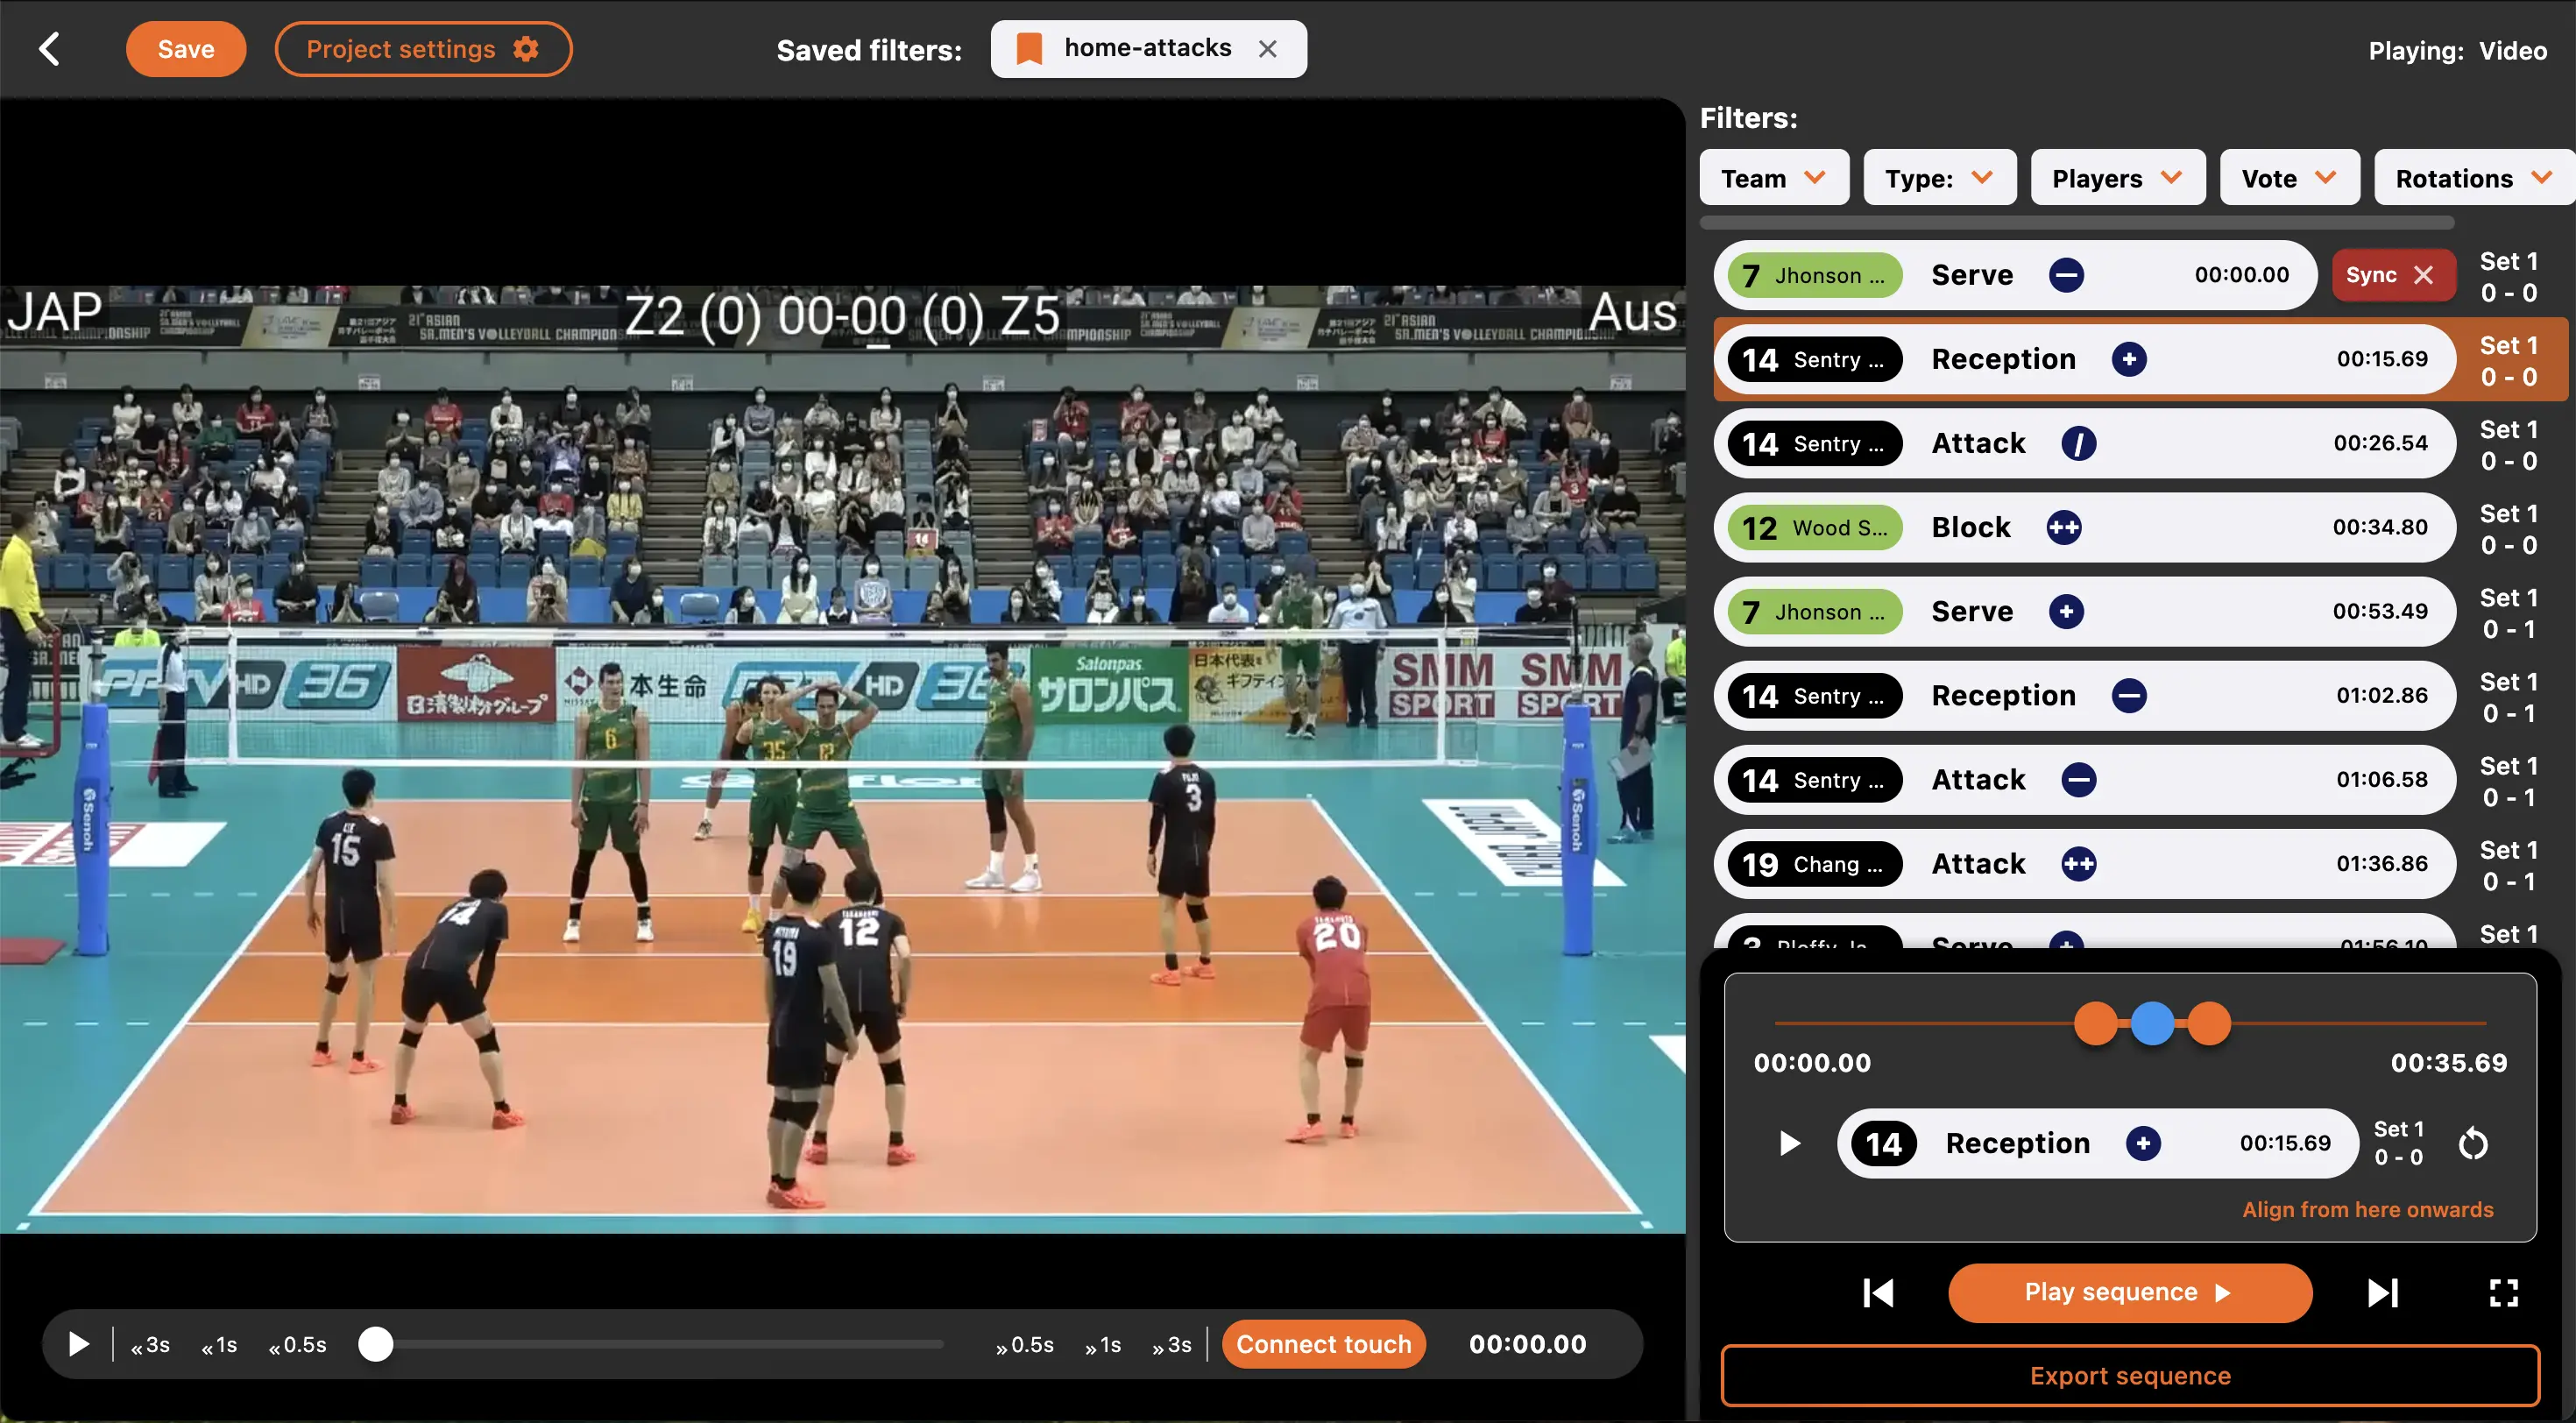Click the minus vote icon on Serve 00:00.00
The height and width of the screenshot is (1423, 2576).
coord(2066,275)
